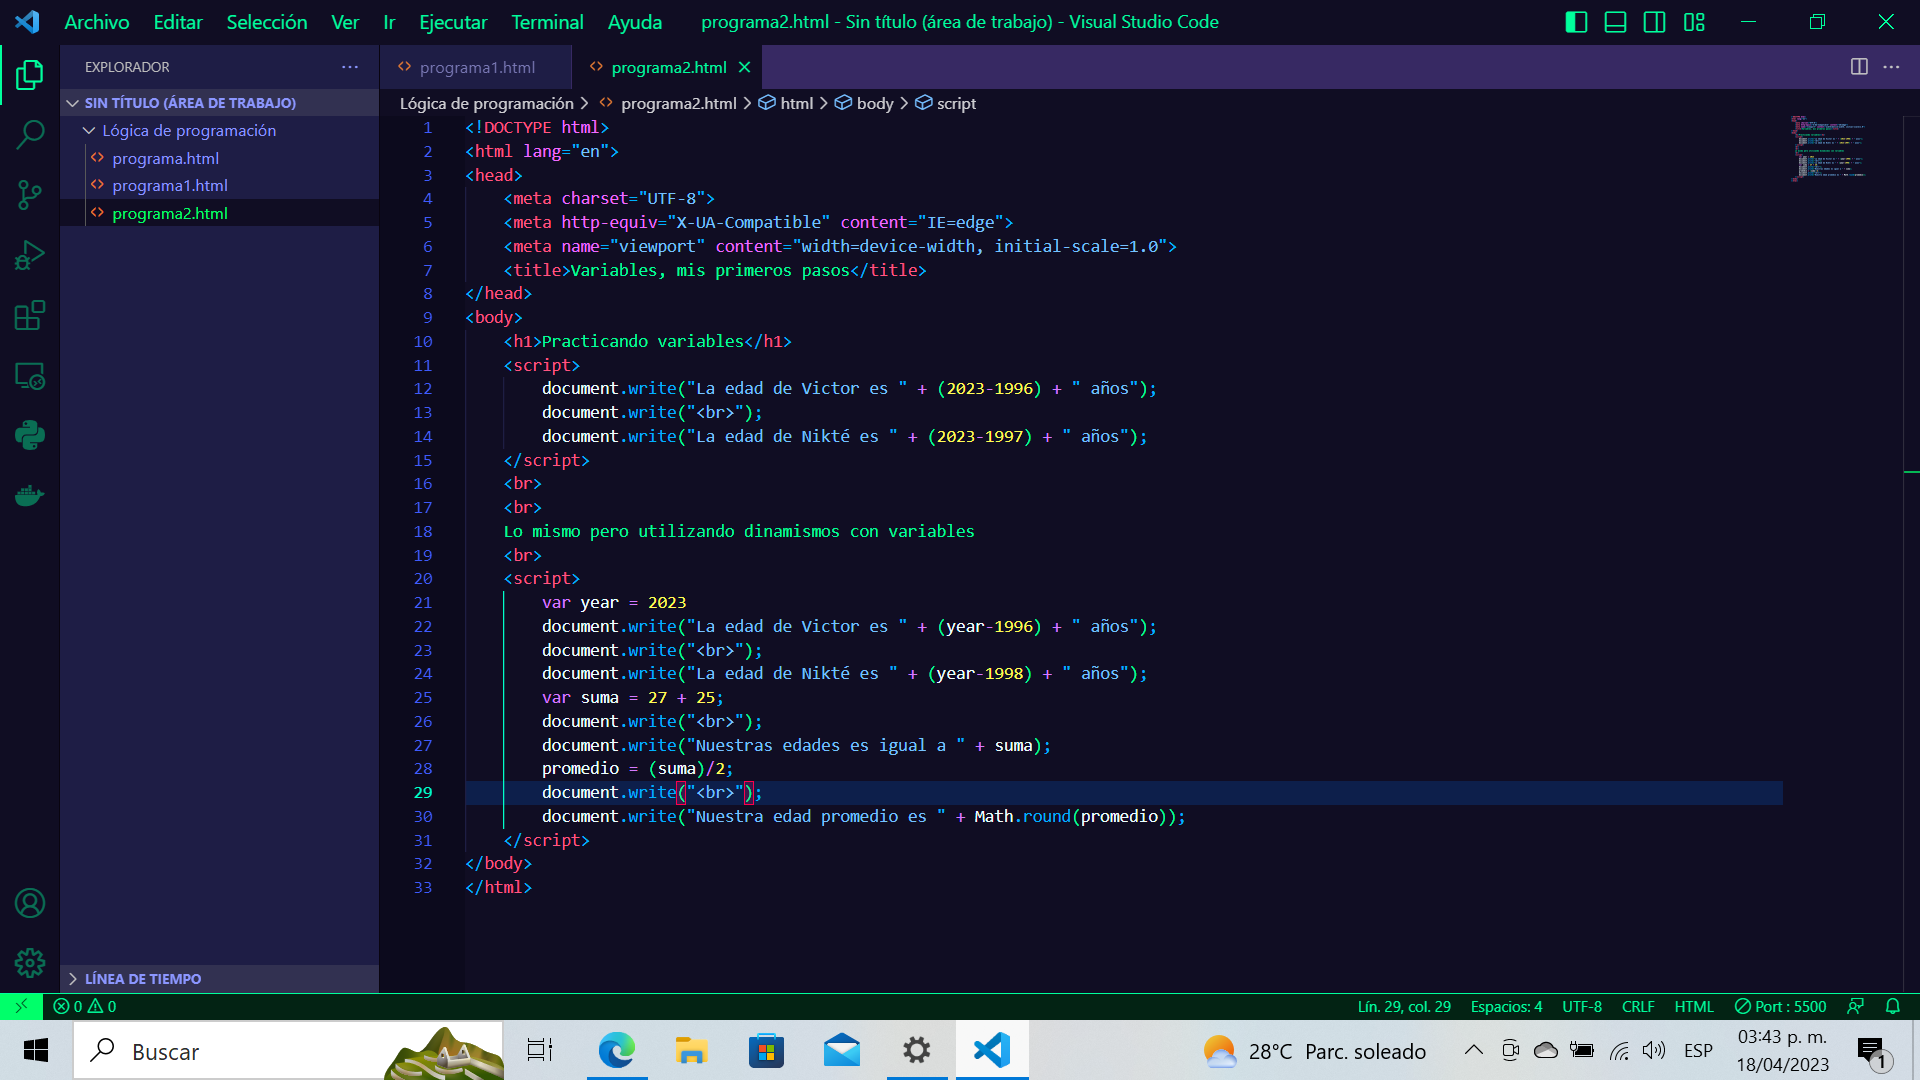This screenshot has height=1080, width=1920.
Task: Click the remote window indicator in status bar
Action: click(21, 1006)
